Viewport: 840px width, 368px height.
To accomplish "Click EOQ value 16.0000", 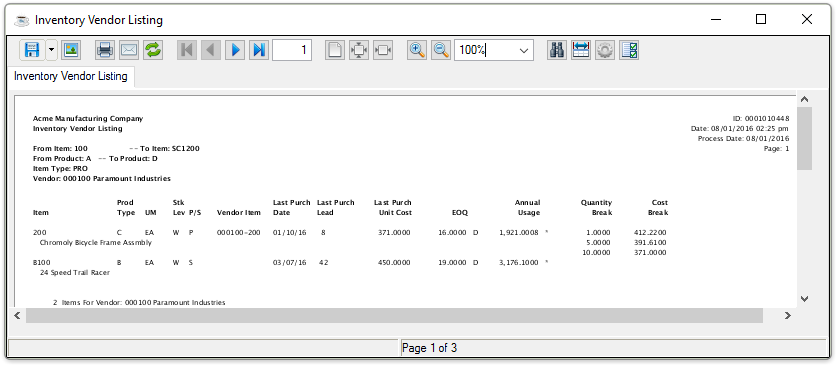I will [452, 232].
